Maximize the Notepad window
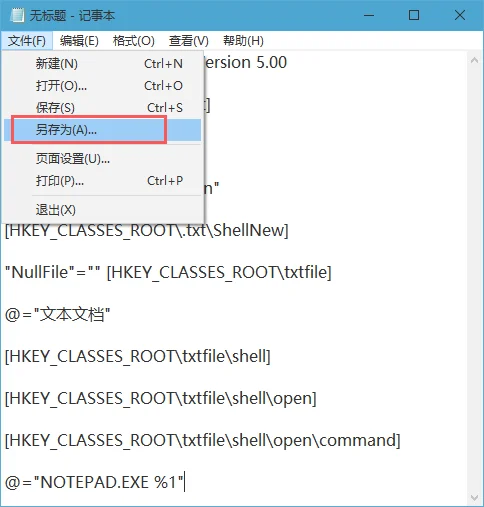 [414, 15]
